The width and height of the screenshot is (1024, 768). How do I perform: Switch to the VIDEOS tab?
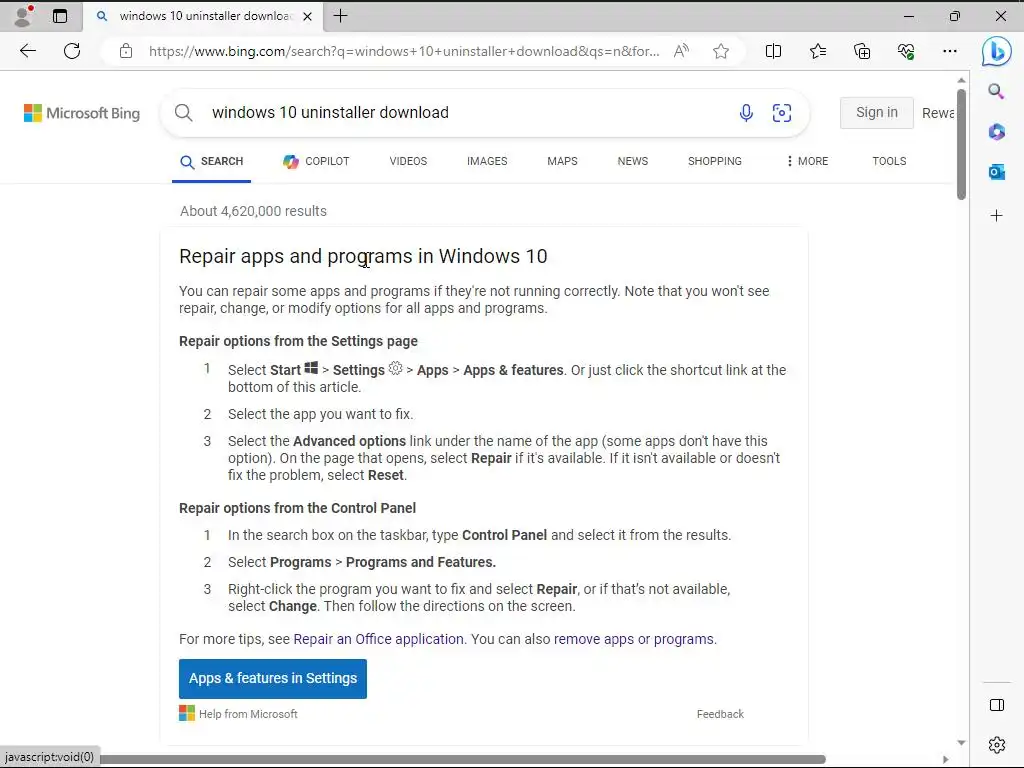[x=408, y=161]
